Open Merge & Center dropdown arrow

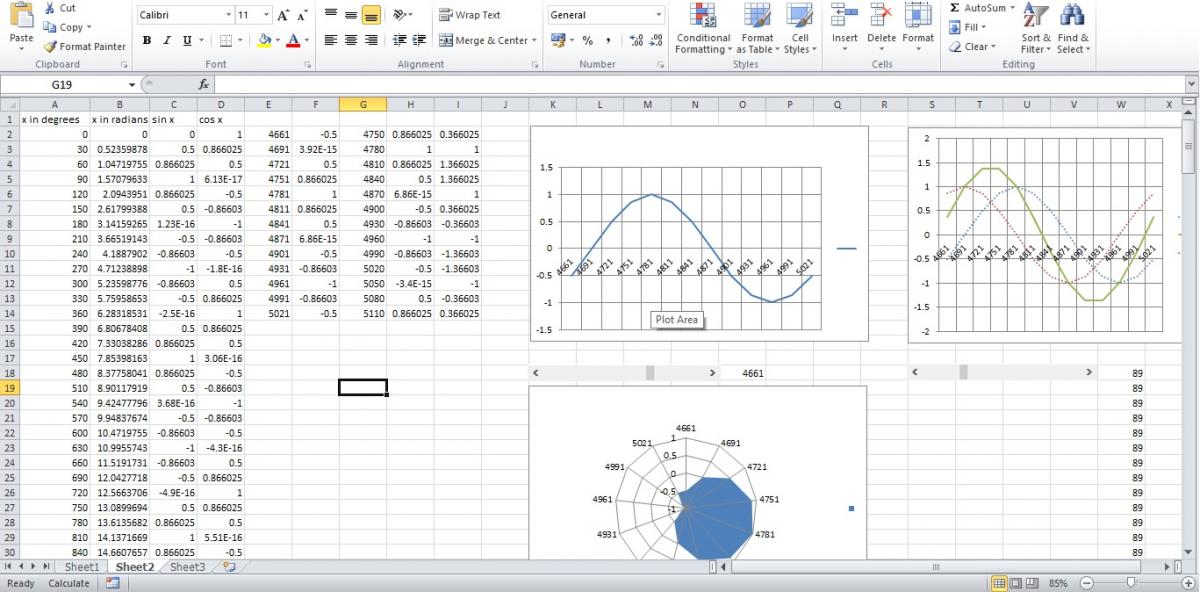coord(534,41)
